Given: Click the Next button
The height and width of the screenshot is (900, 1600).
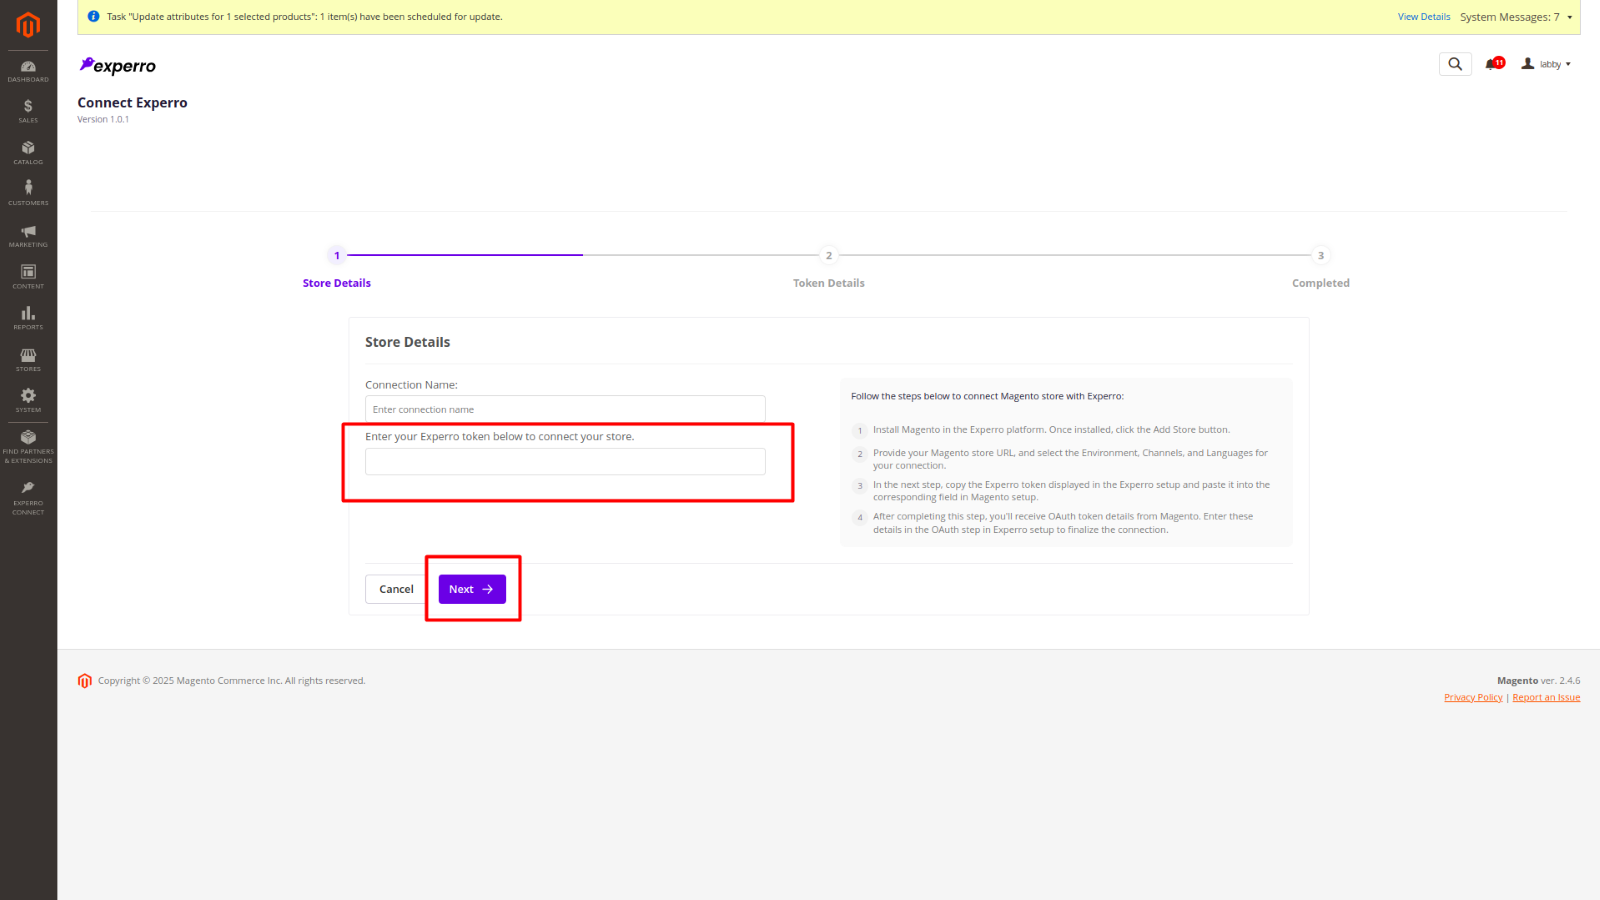Looking at the screenshot, I should (472, 589).
